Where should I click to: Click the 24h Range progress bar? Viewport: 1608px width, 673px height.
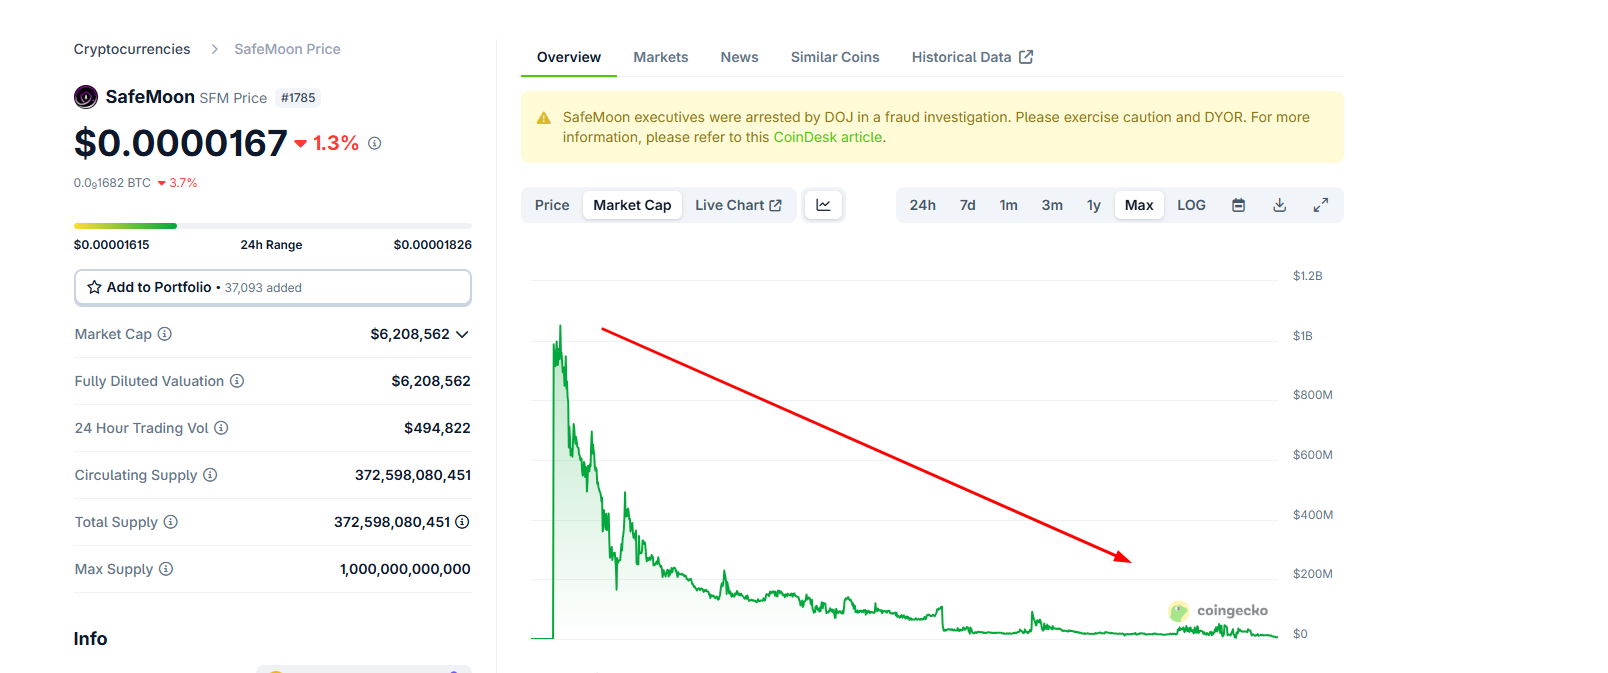[x=272, y=226]
